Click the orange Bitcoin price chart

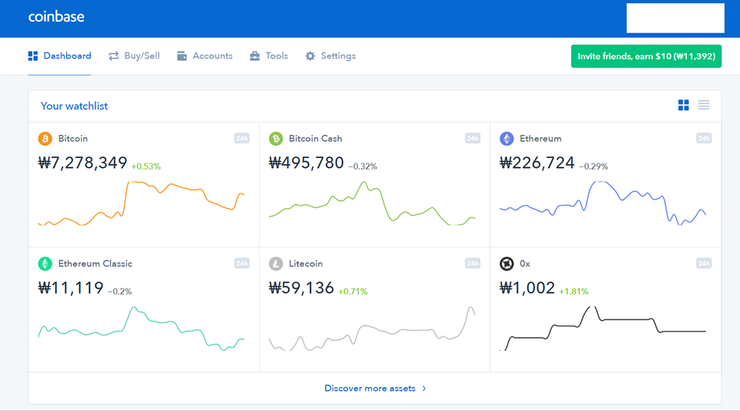[x=141, y=203]
